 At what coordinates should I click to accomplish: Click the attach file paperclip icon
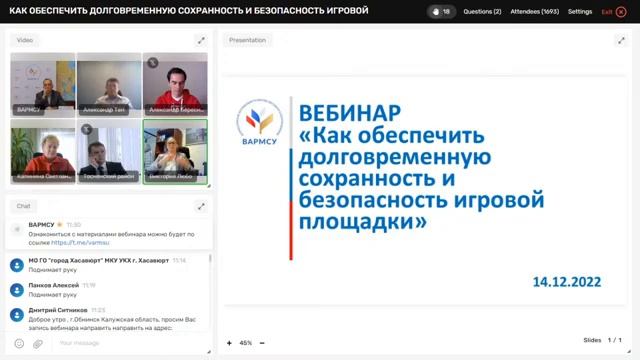(38, 344)
